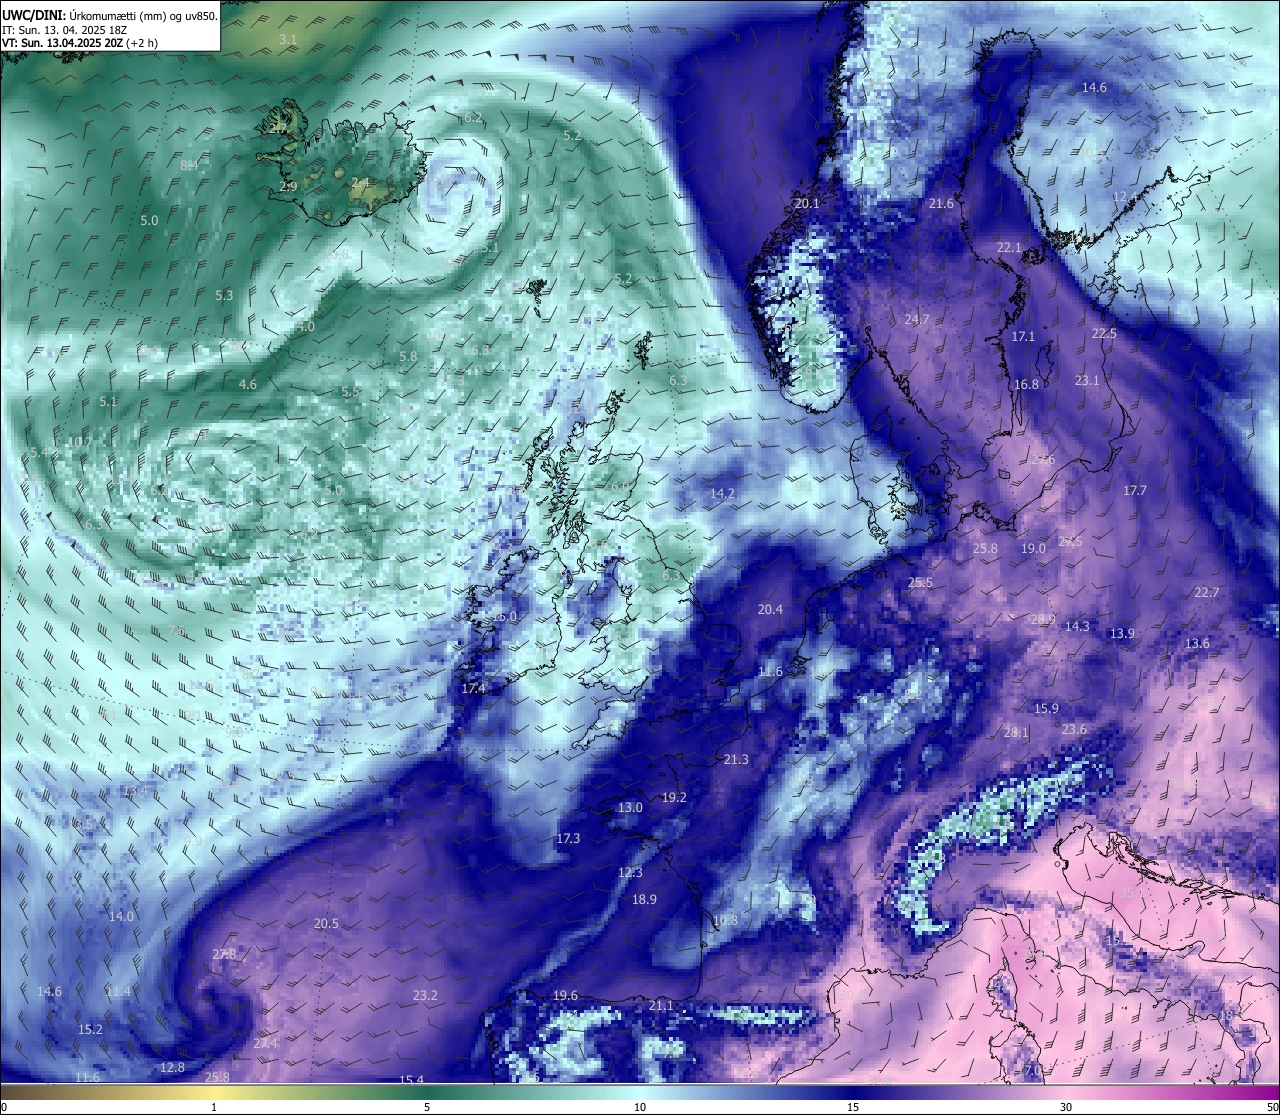Click the 5.8 map value
This screenshot has height=1115, width=1280.
pyautogui.click(x=408, y=356)
